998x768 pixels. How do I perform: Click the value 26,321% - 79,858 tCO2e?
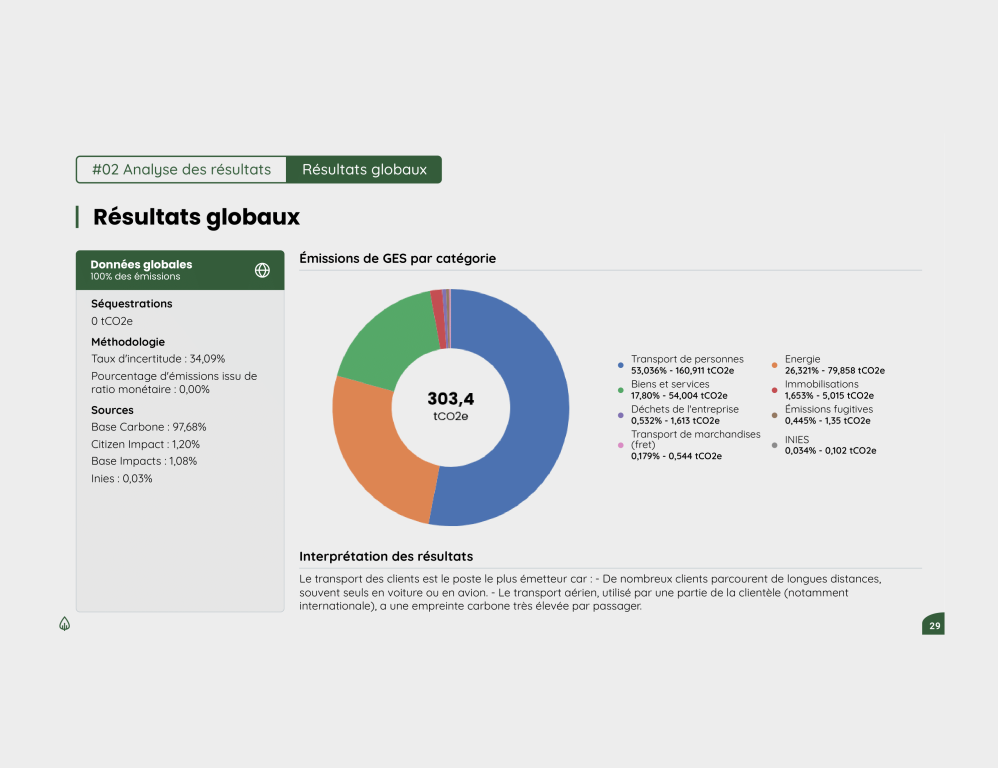click(x=834, y=370)
